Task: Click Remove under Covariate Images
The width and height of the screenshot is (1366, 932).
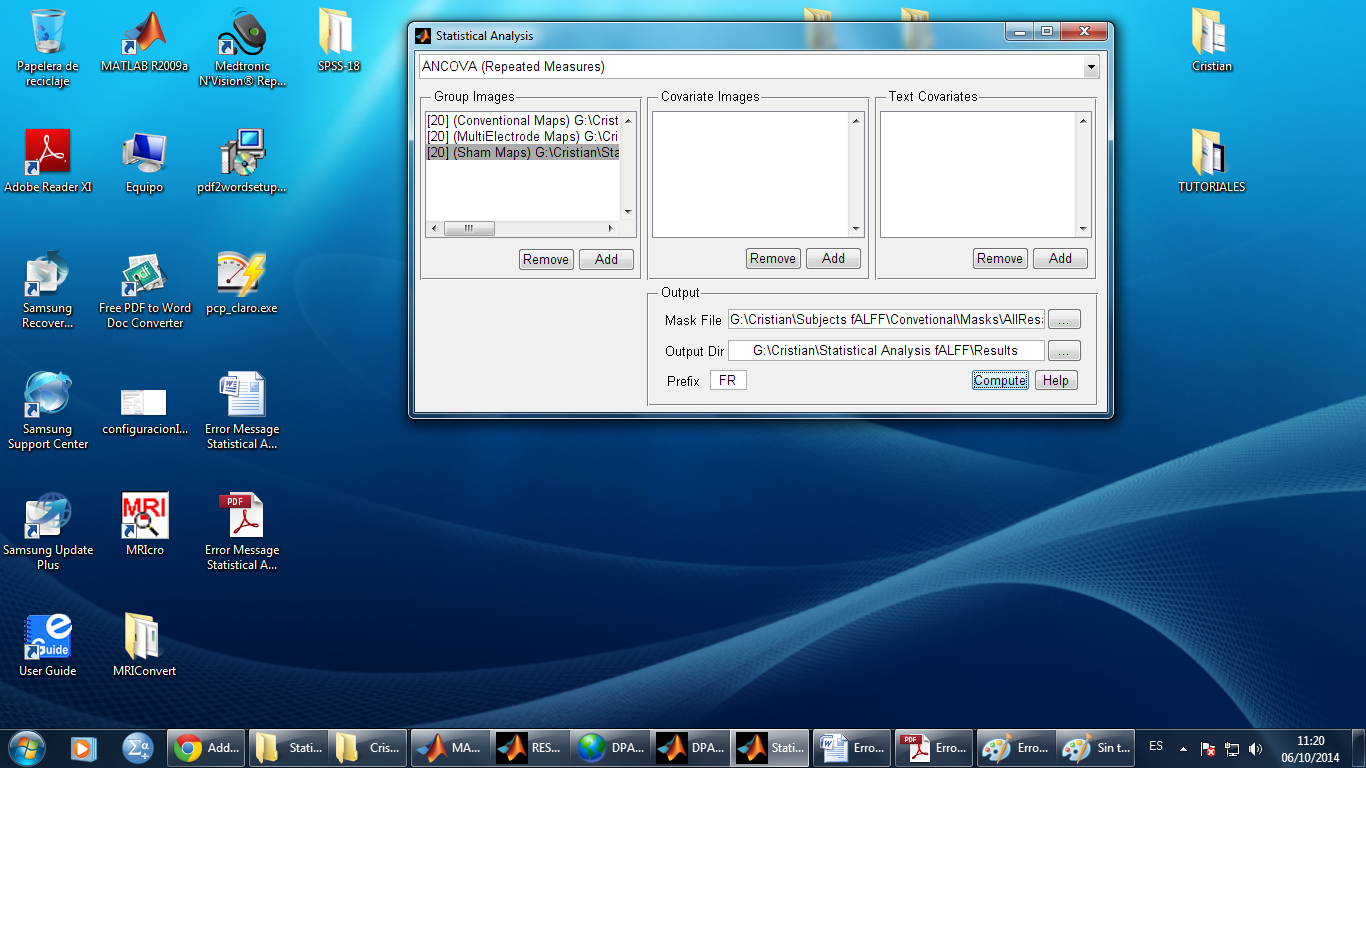Action: (x=773, y=259)
